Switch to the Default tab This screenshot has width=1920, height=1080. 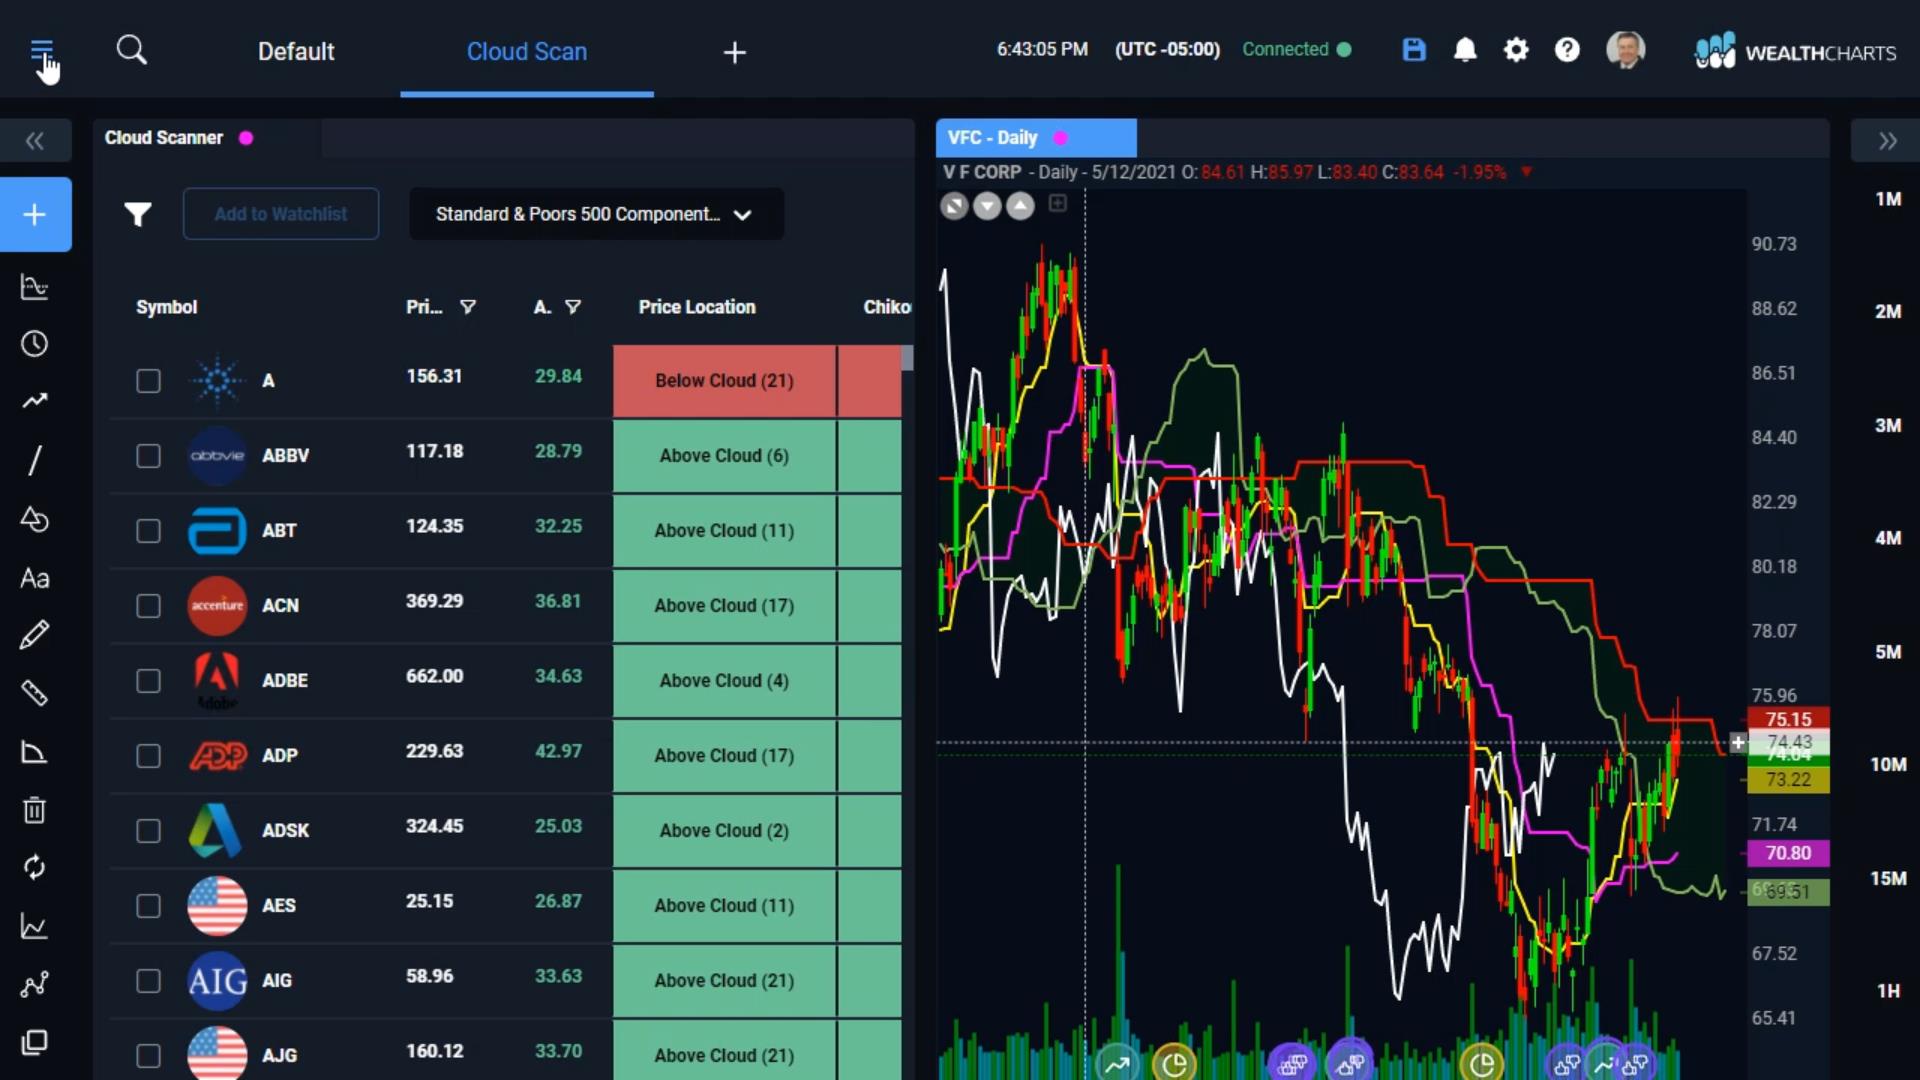point(296,52)
